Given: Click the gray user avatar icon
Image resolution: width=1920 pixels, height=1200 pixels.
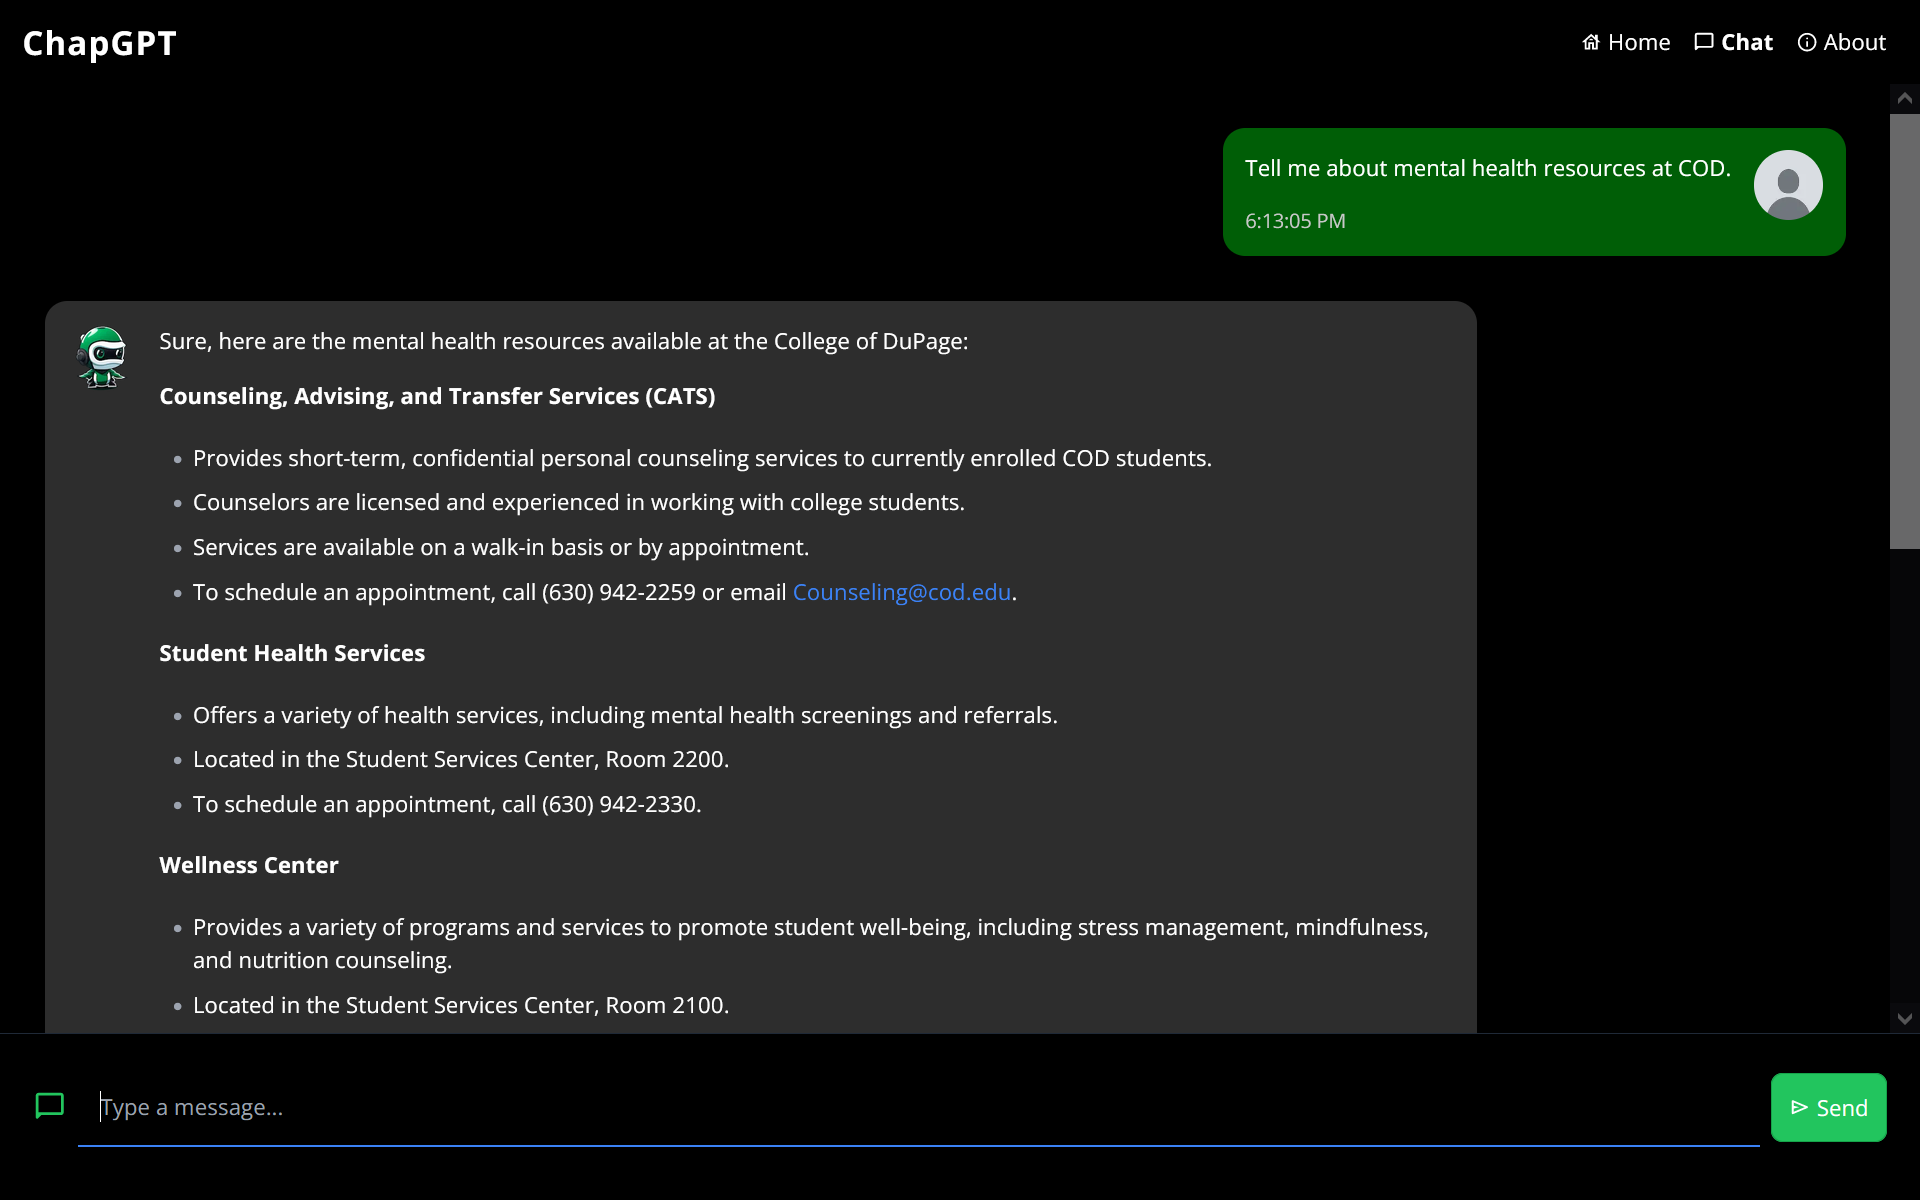Looking at the screenshot, I should pyautogui.click(x=1788, y=185).
